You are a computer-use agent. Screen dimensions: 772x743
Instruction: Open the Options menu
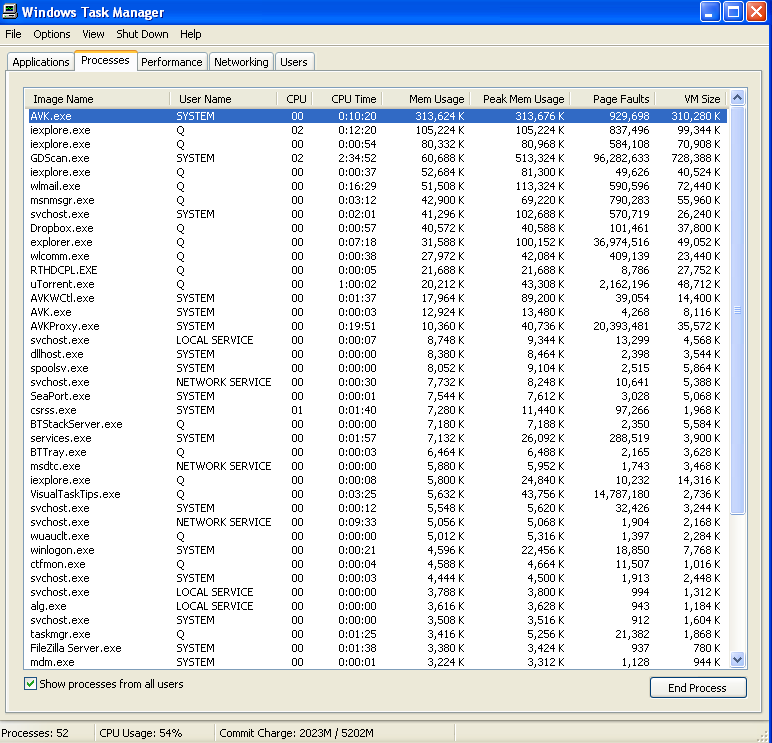click(x=52, y=34)
